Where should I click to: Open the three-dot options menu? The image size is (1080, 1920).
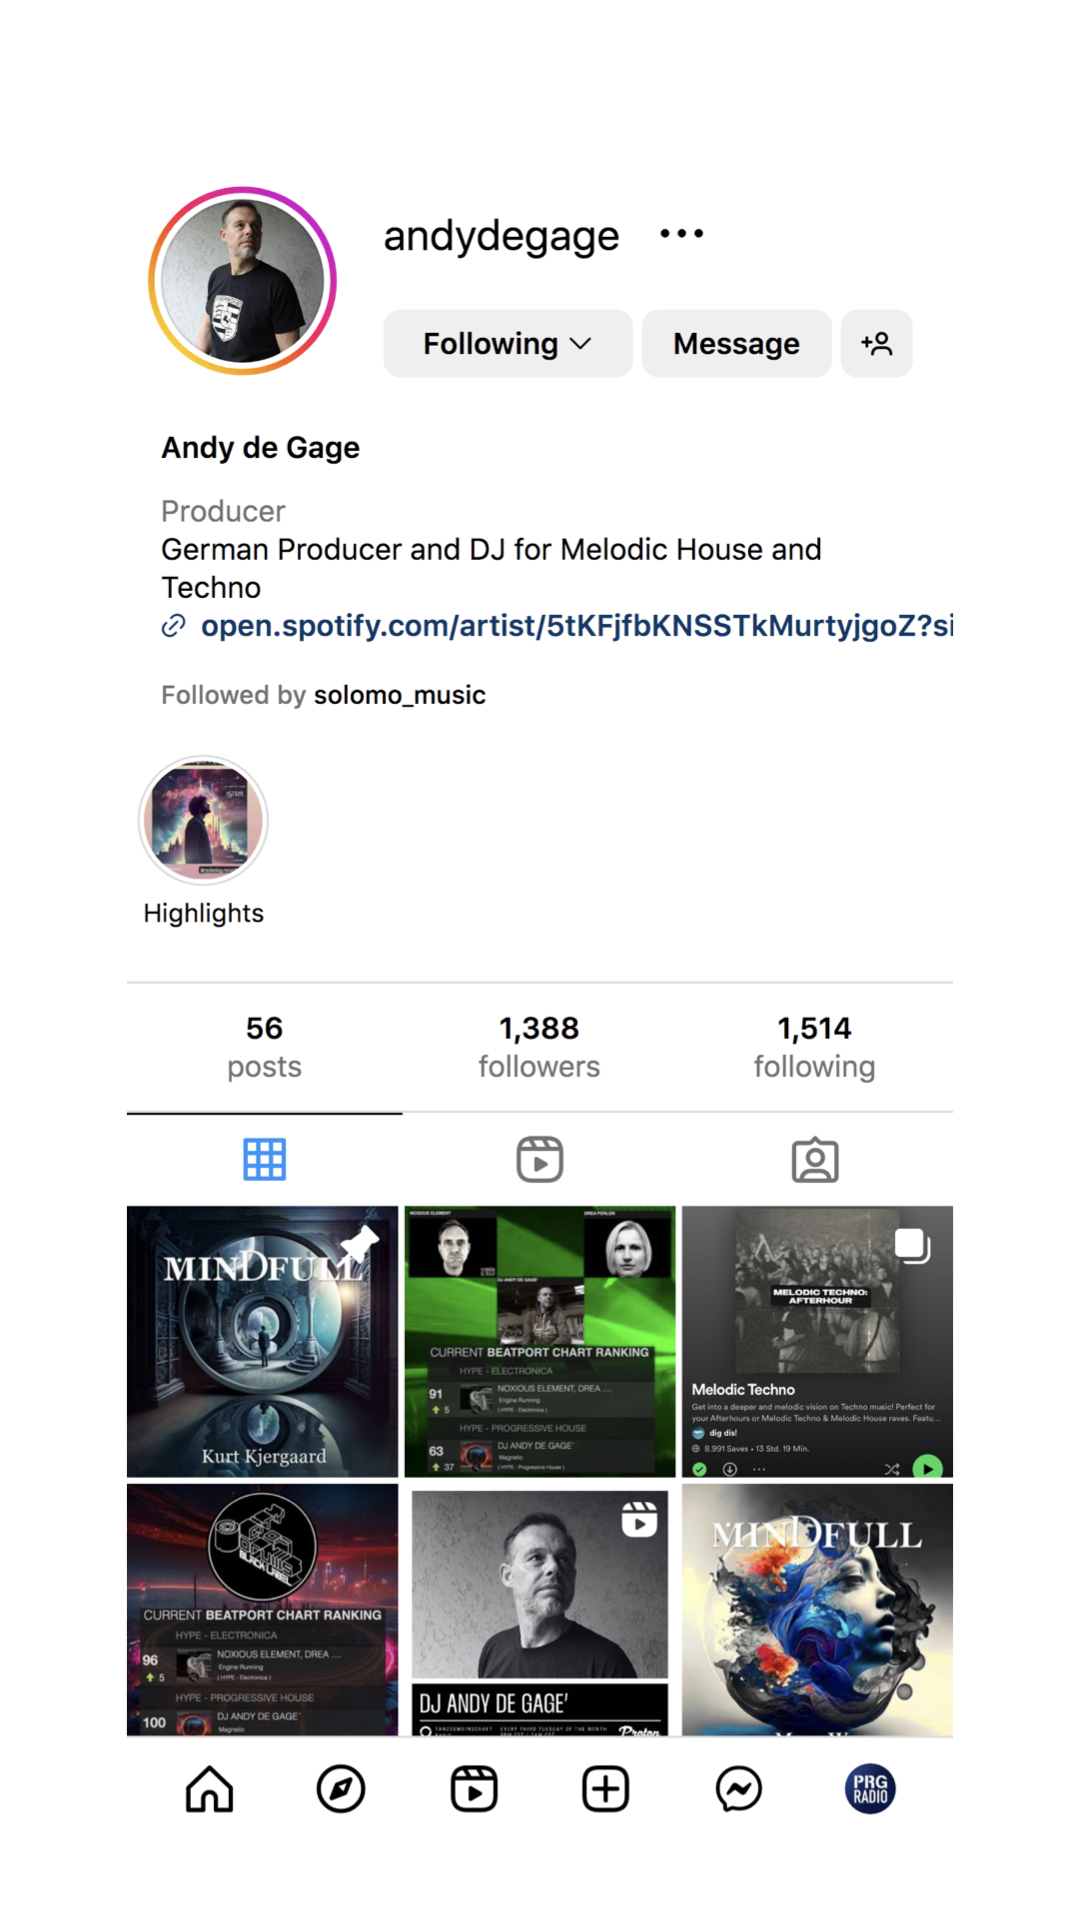point(682,234)
